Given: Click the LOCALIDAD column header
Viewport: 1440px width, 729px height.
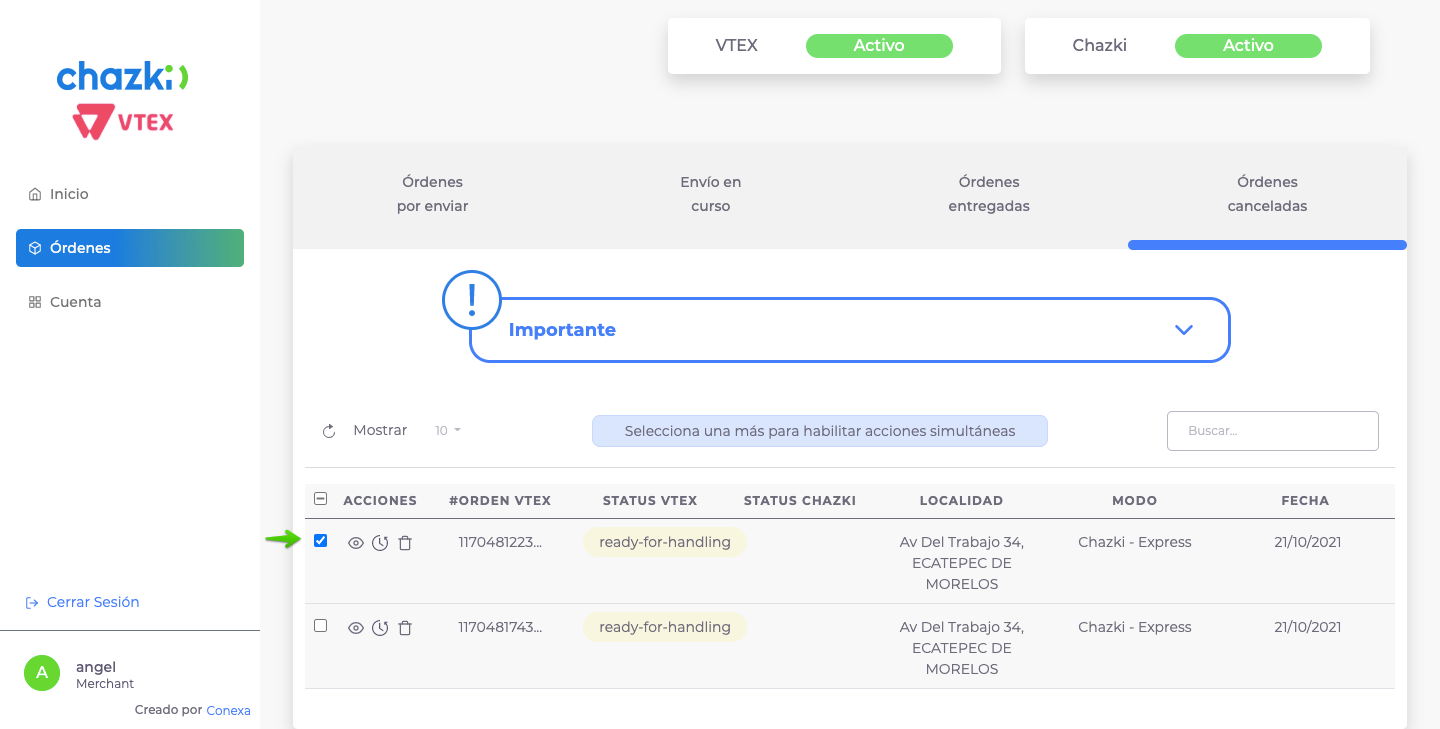Looking at the screenshot, I should click(x=961, y=501).
